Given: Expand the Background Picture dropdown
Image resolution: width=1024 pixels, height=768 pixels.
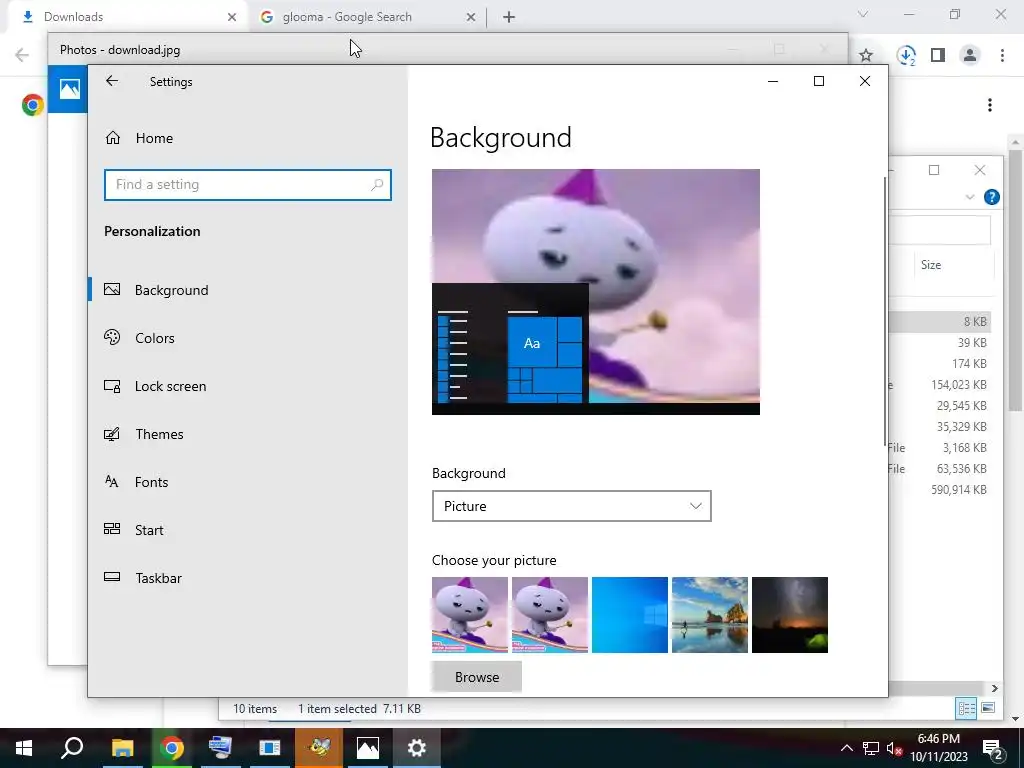Looking at the screenshot, I should coord(571,506).
